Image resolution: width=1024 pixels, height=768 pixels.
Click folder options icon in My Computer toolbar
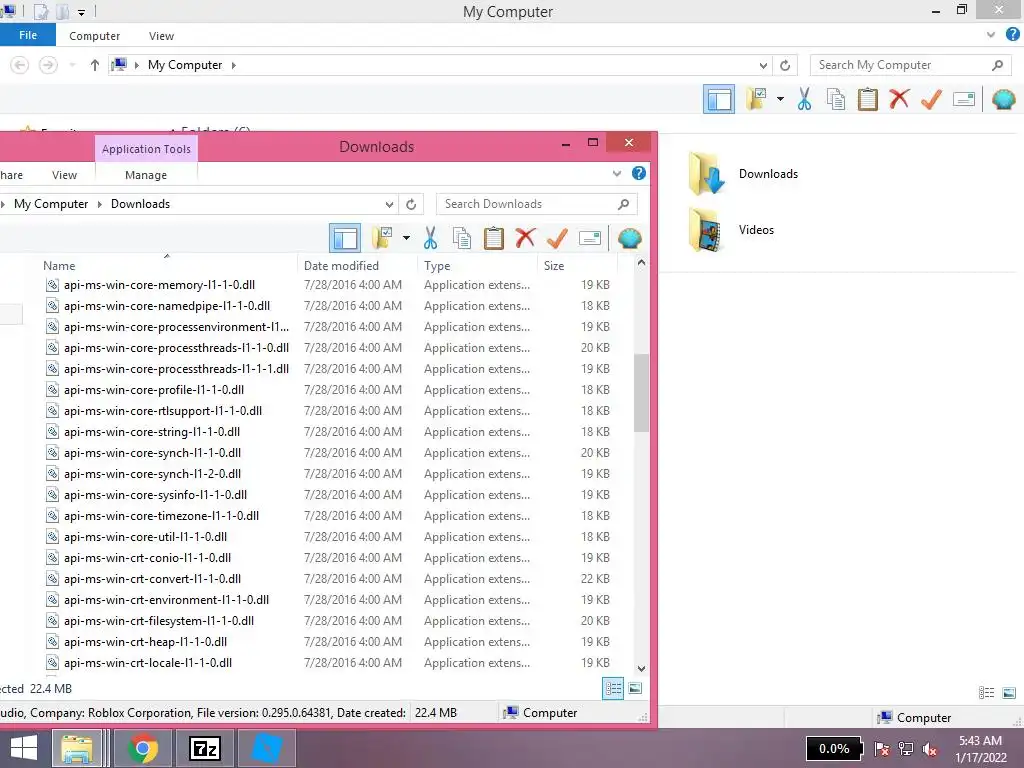[756, 99]
